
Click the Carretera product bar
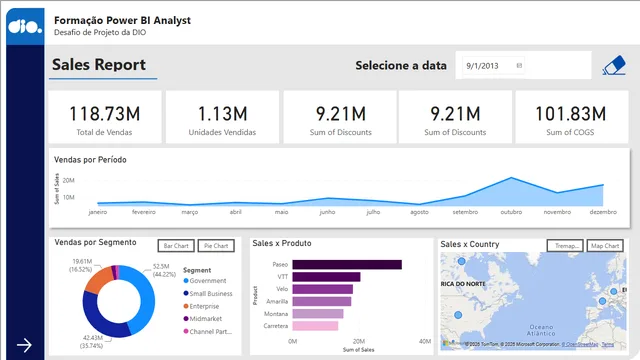point(315,326)
